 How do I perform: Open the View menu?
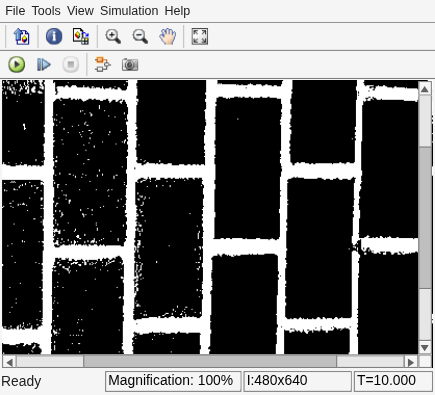[80, 11]
